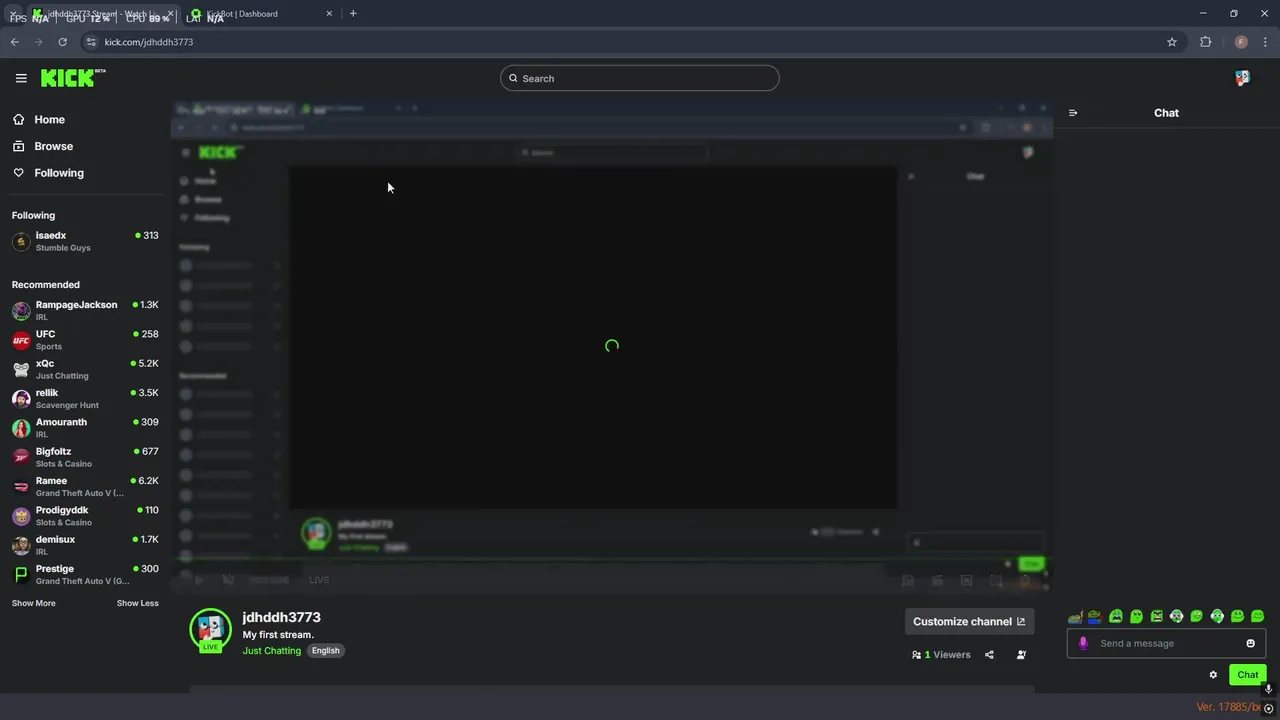
Task: Expand list with Show More
Action: click(x=34, y=603)
